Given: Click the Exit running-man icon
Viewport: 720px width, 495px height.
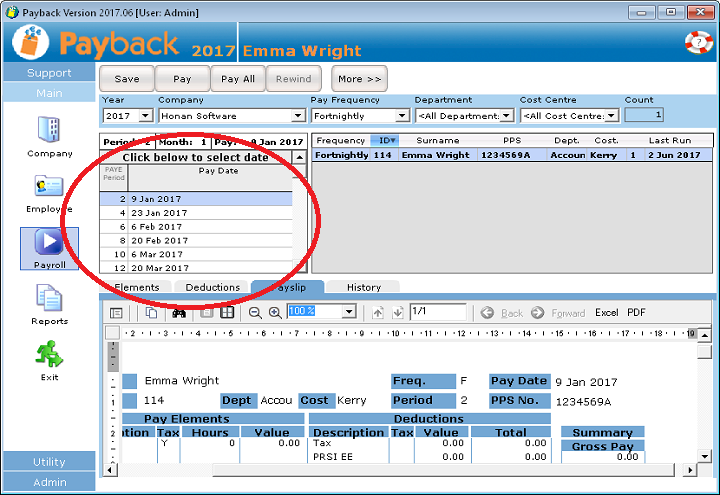Looking at the screenshot, I should (x=49, y=355).
